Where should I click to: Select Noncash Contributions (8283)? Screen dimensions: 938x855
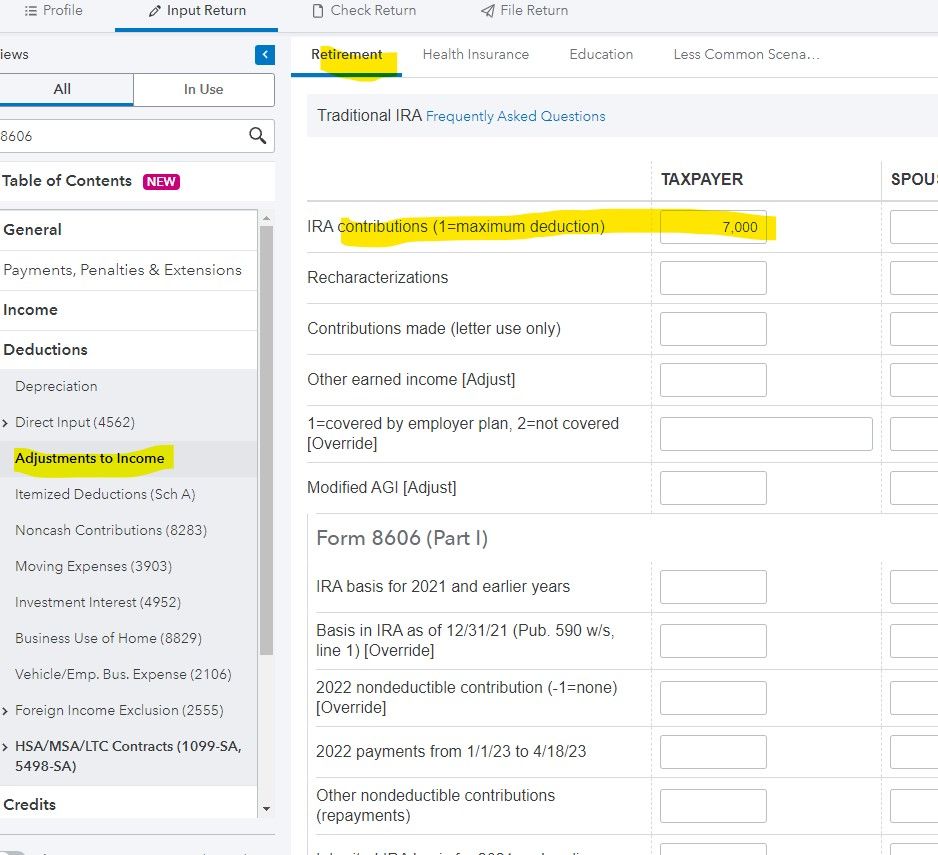[x=111, y=530]
